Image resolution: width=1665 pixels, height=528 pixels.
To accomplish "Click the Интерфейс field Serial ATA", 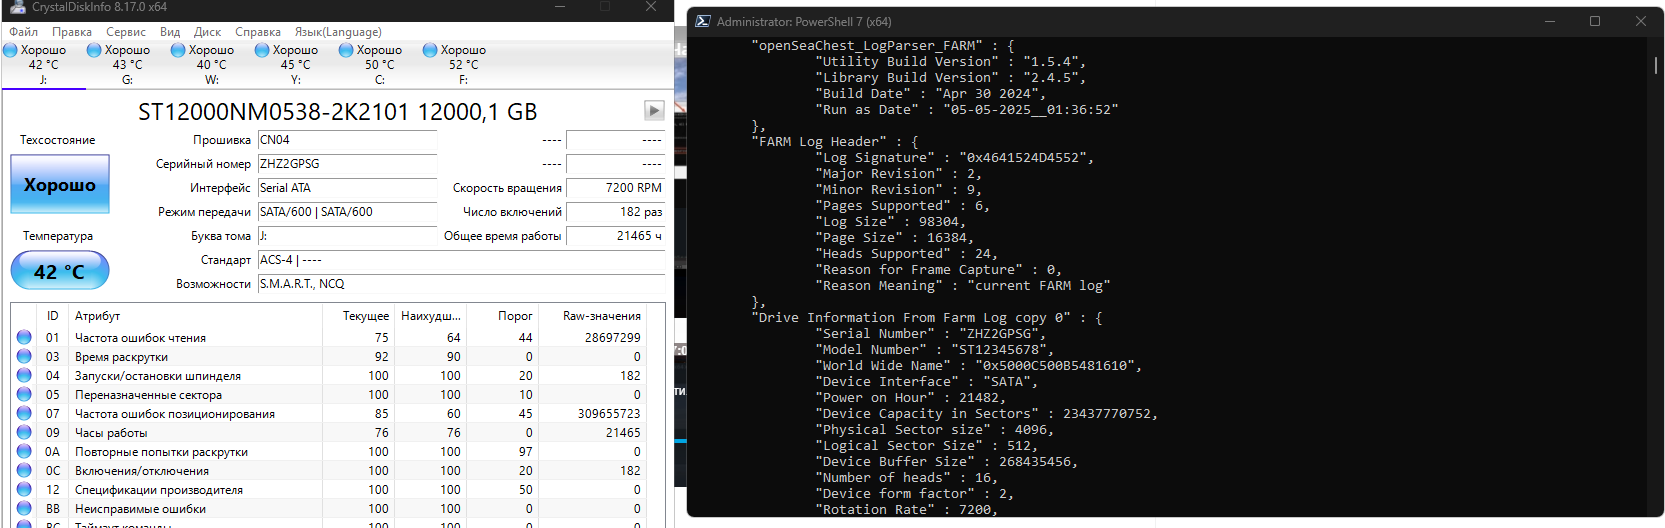I will (347, 188).
